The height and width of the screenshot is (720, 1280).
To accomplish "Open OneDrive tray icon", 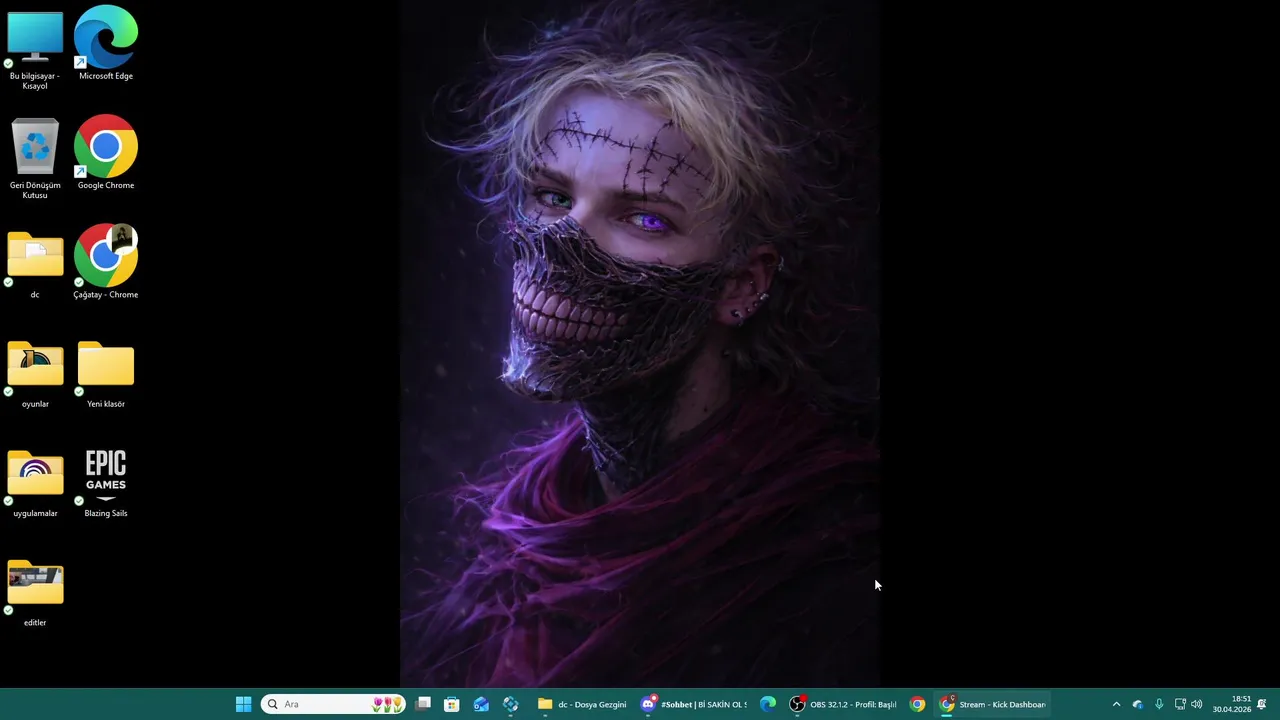I will (1138, 704).
